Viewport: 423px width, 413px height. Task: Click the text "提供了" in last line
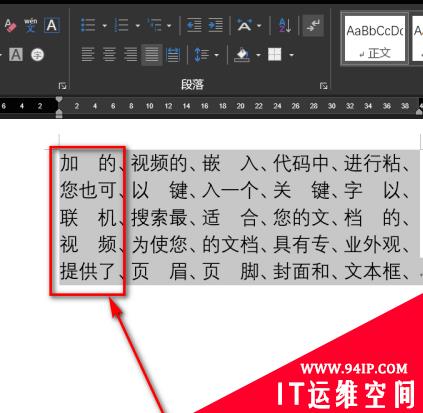coord(88,271)
